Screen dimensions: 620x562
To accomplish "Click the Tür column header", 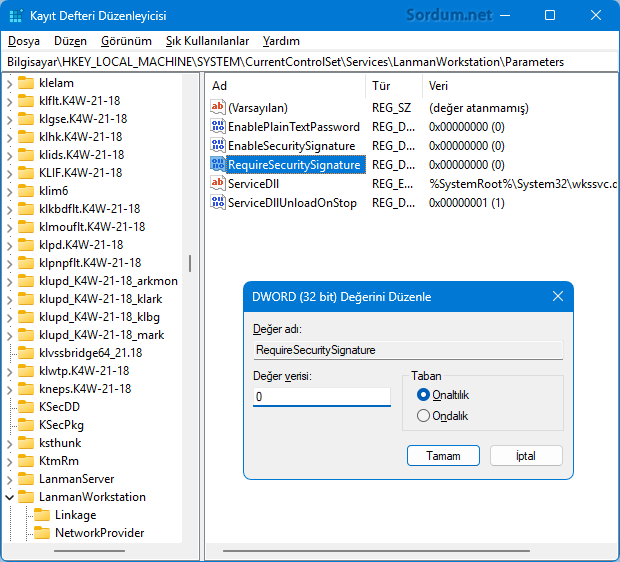I will tap(394, 85).
